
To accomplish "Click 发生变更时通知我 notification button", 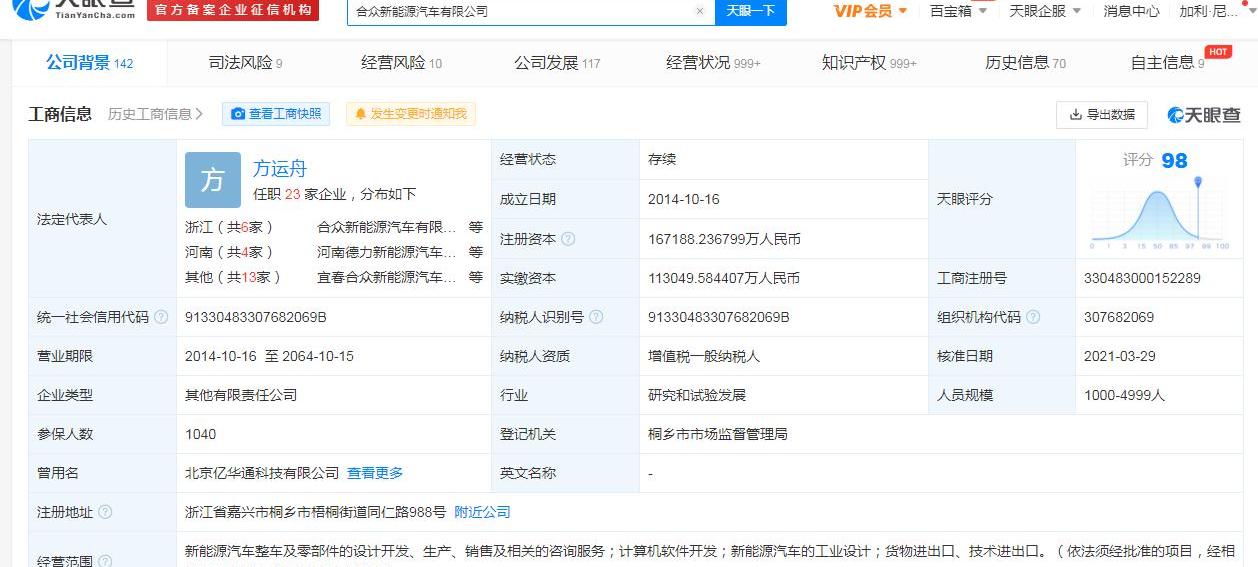I will pos(411,114).
